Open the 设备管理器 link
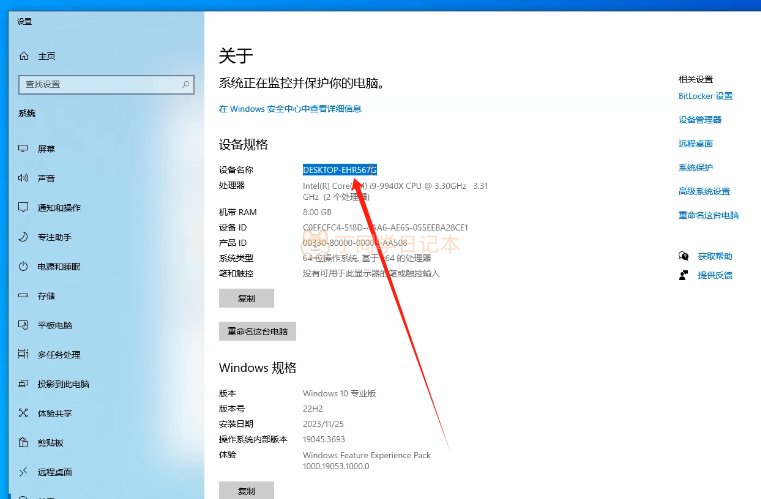Image resolution: width=761 pixels, height=499 pixels. (700, 120)
